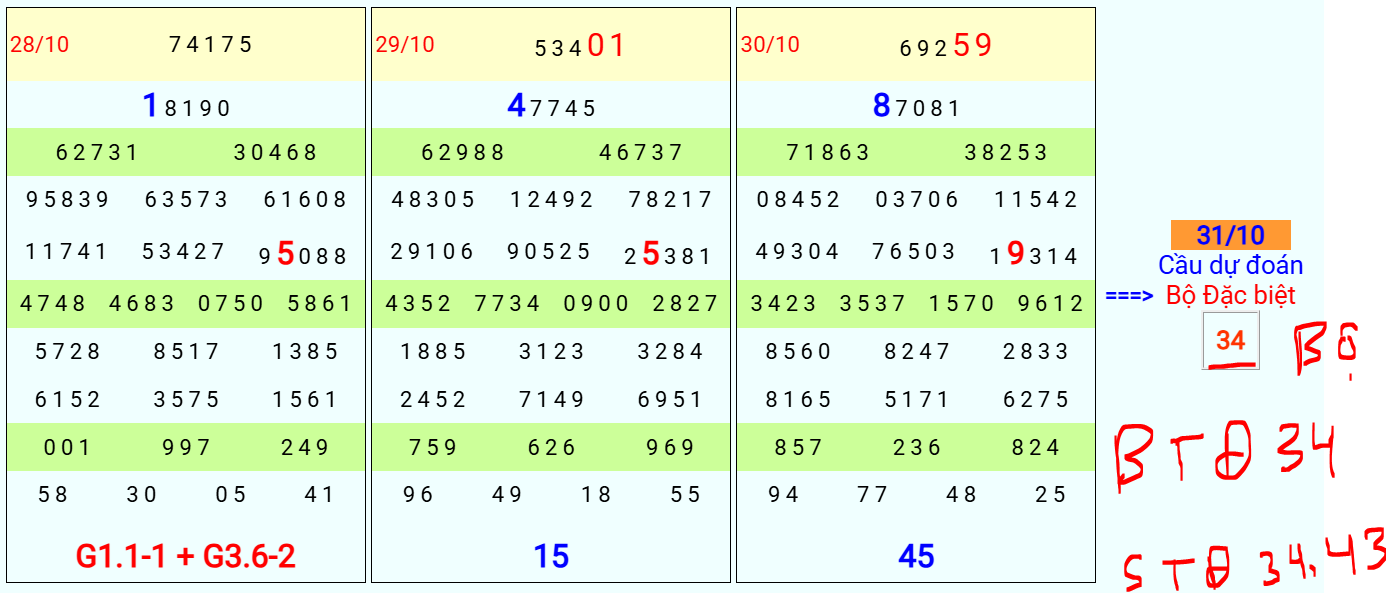
Task: Click the red 'Bộ Đặc biệt' label
Action: pyautogui.click(x=1231, y=295)
